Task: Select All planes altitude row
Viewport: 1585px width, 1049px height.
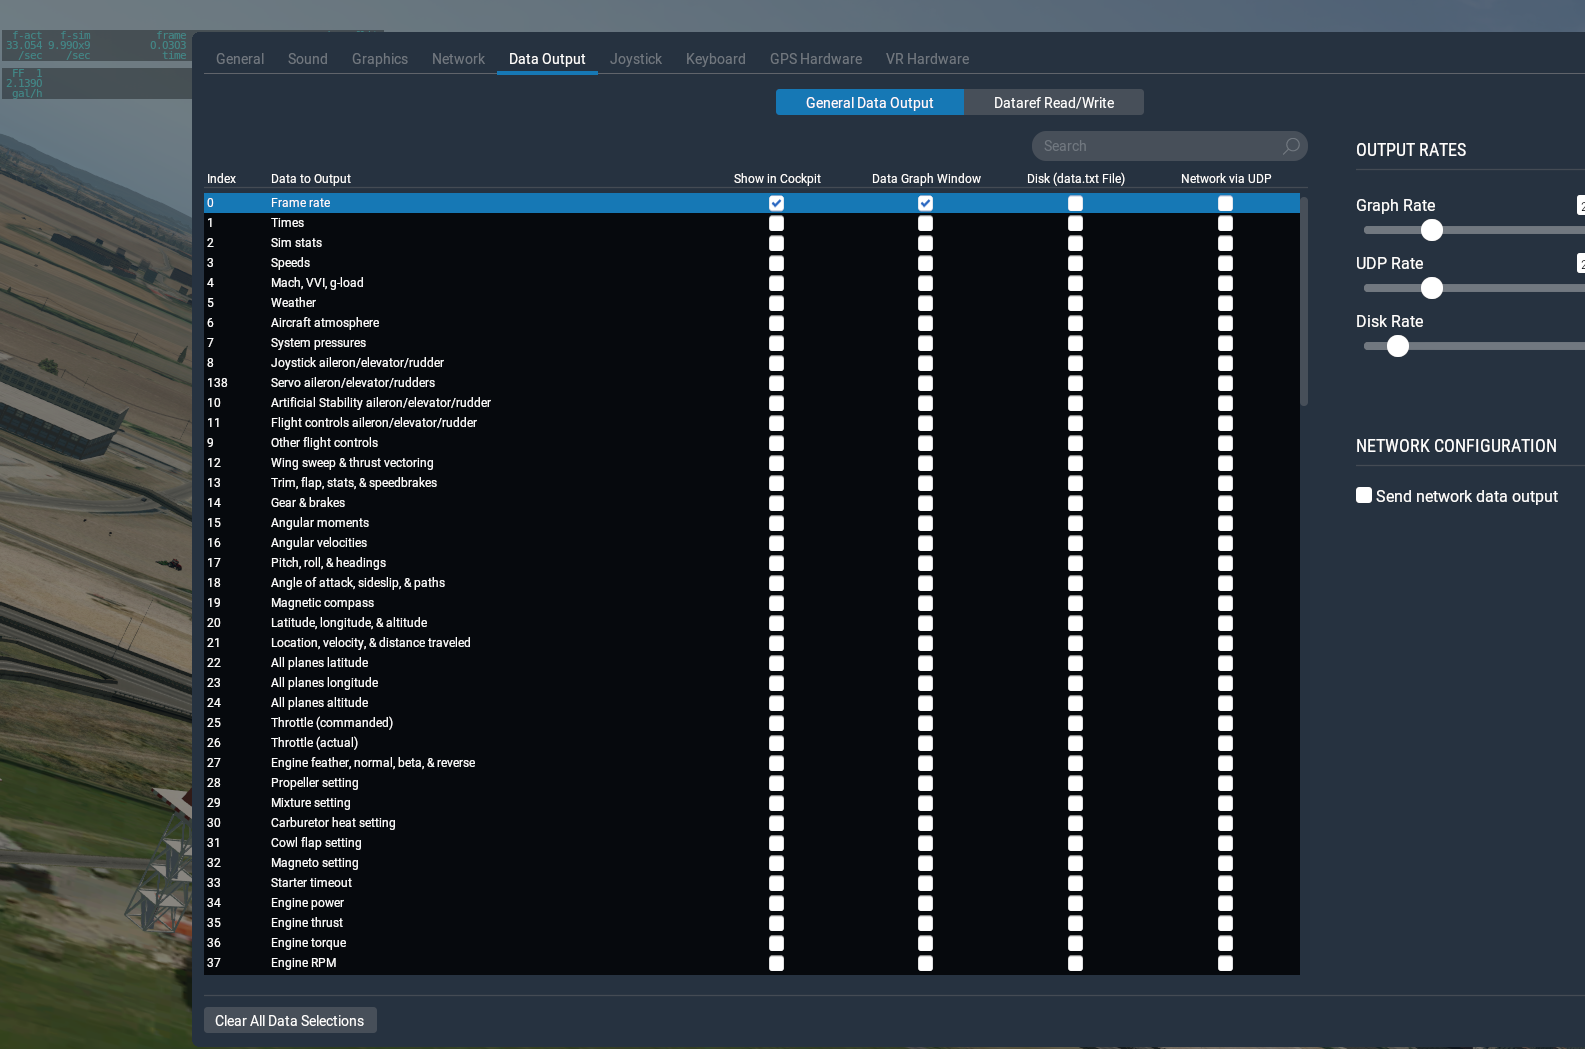Action: point(752,703)
